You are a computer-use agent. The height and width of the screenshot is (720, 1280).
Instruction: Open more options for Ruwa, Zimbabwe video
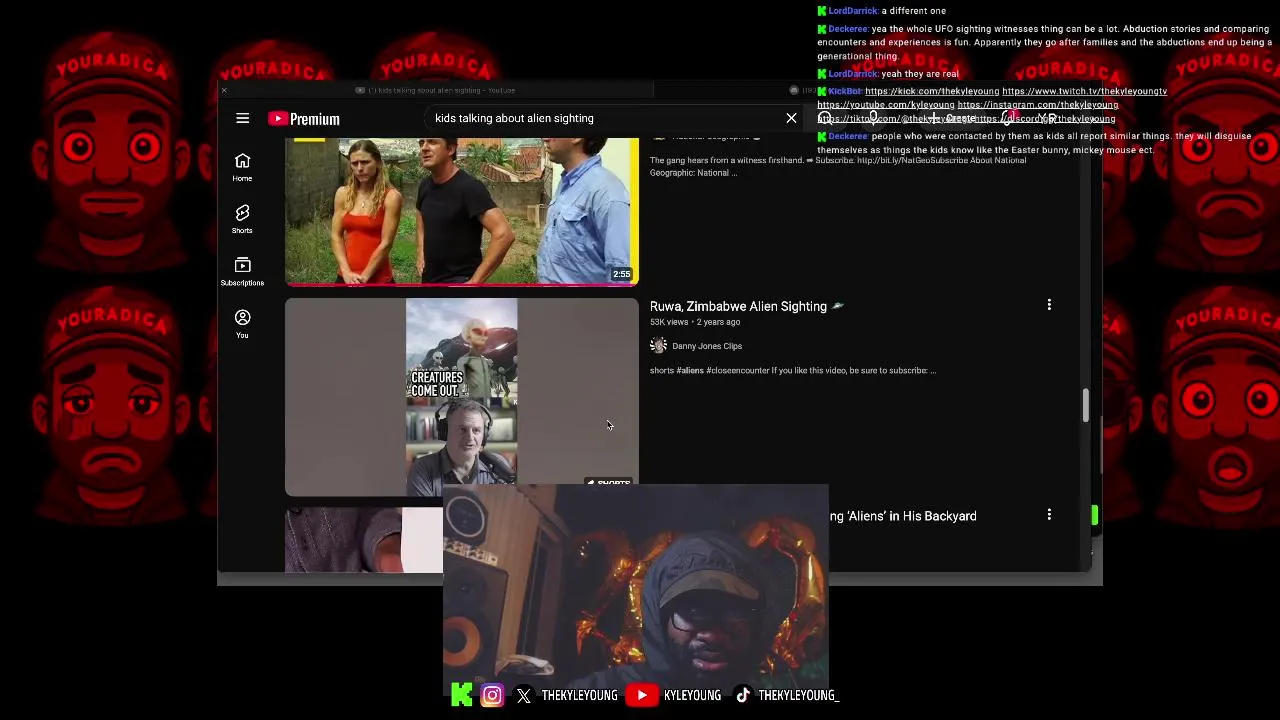coord(1049,305)
